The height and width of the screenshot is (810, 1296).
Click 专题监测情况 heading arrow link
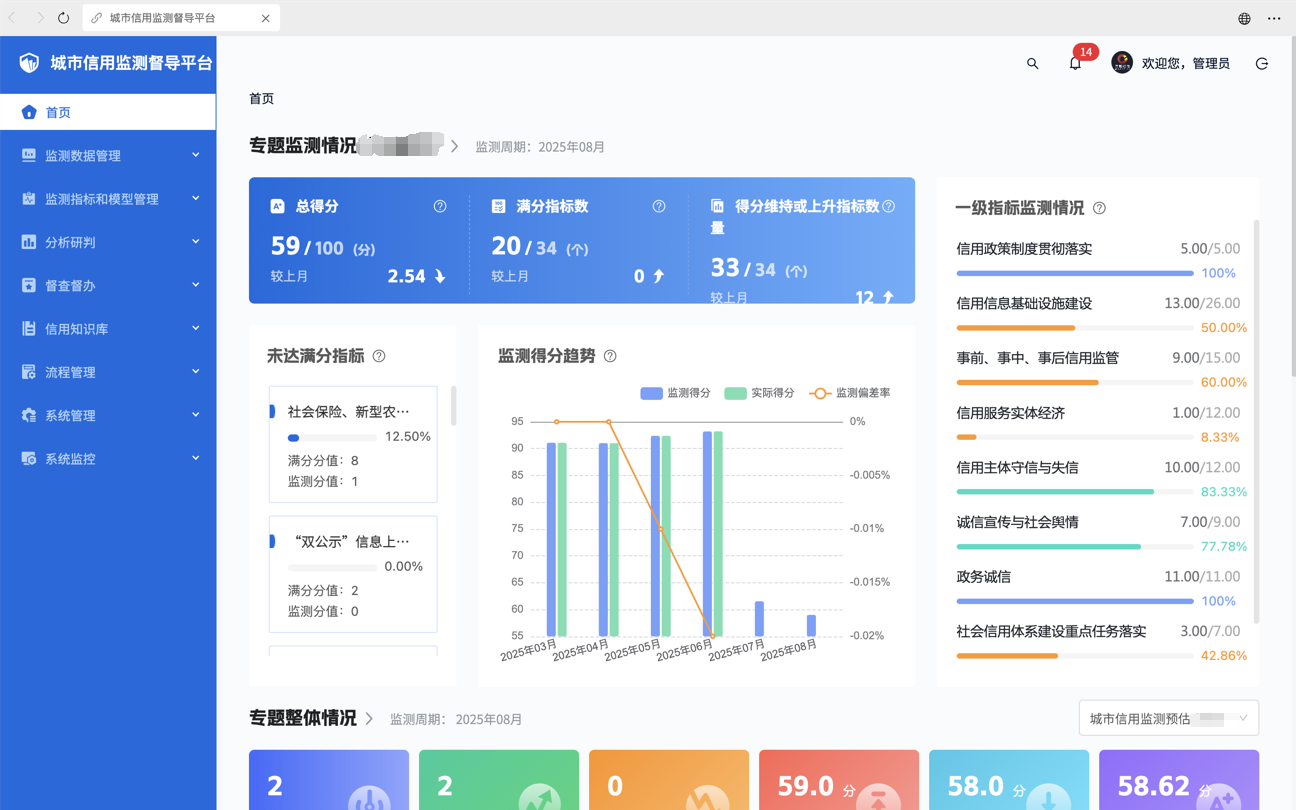(x=455, y=146)
